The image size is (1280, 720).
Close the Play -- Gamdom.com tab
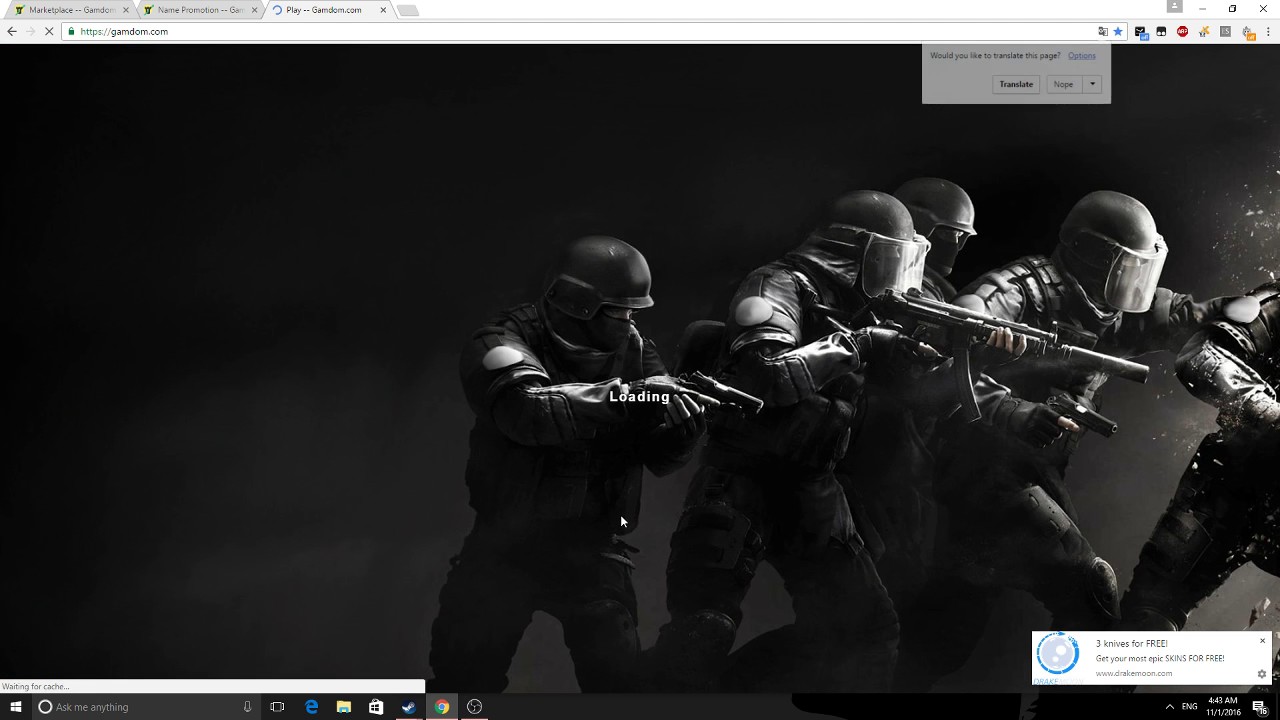[383, 10]
